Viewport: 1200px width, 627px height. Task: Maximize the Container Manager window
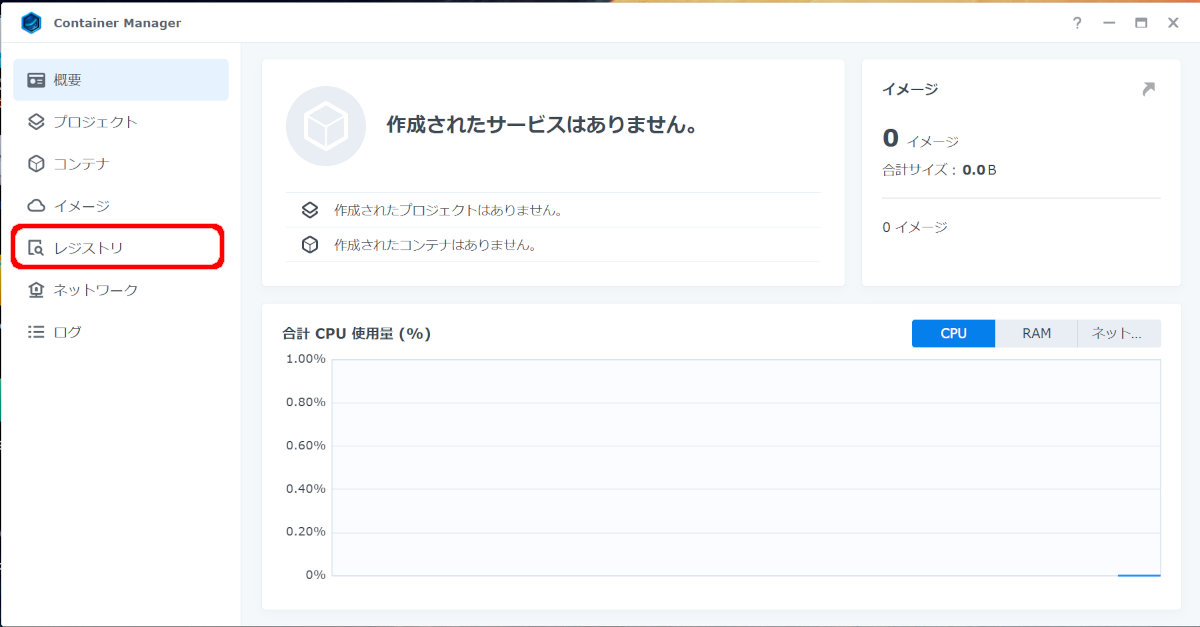pos(1141,23)
